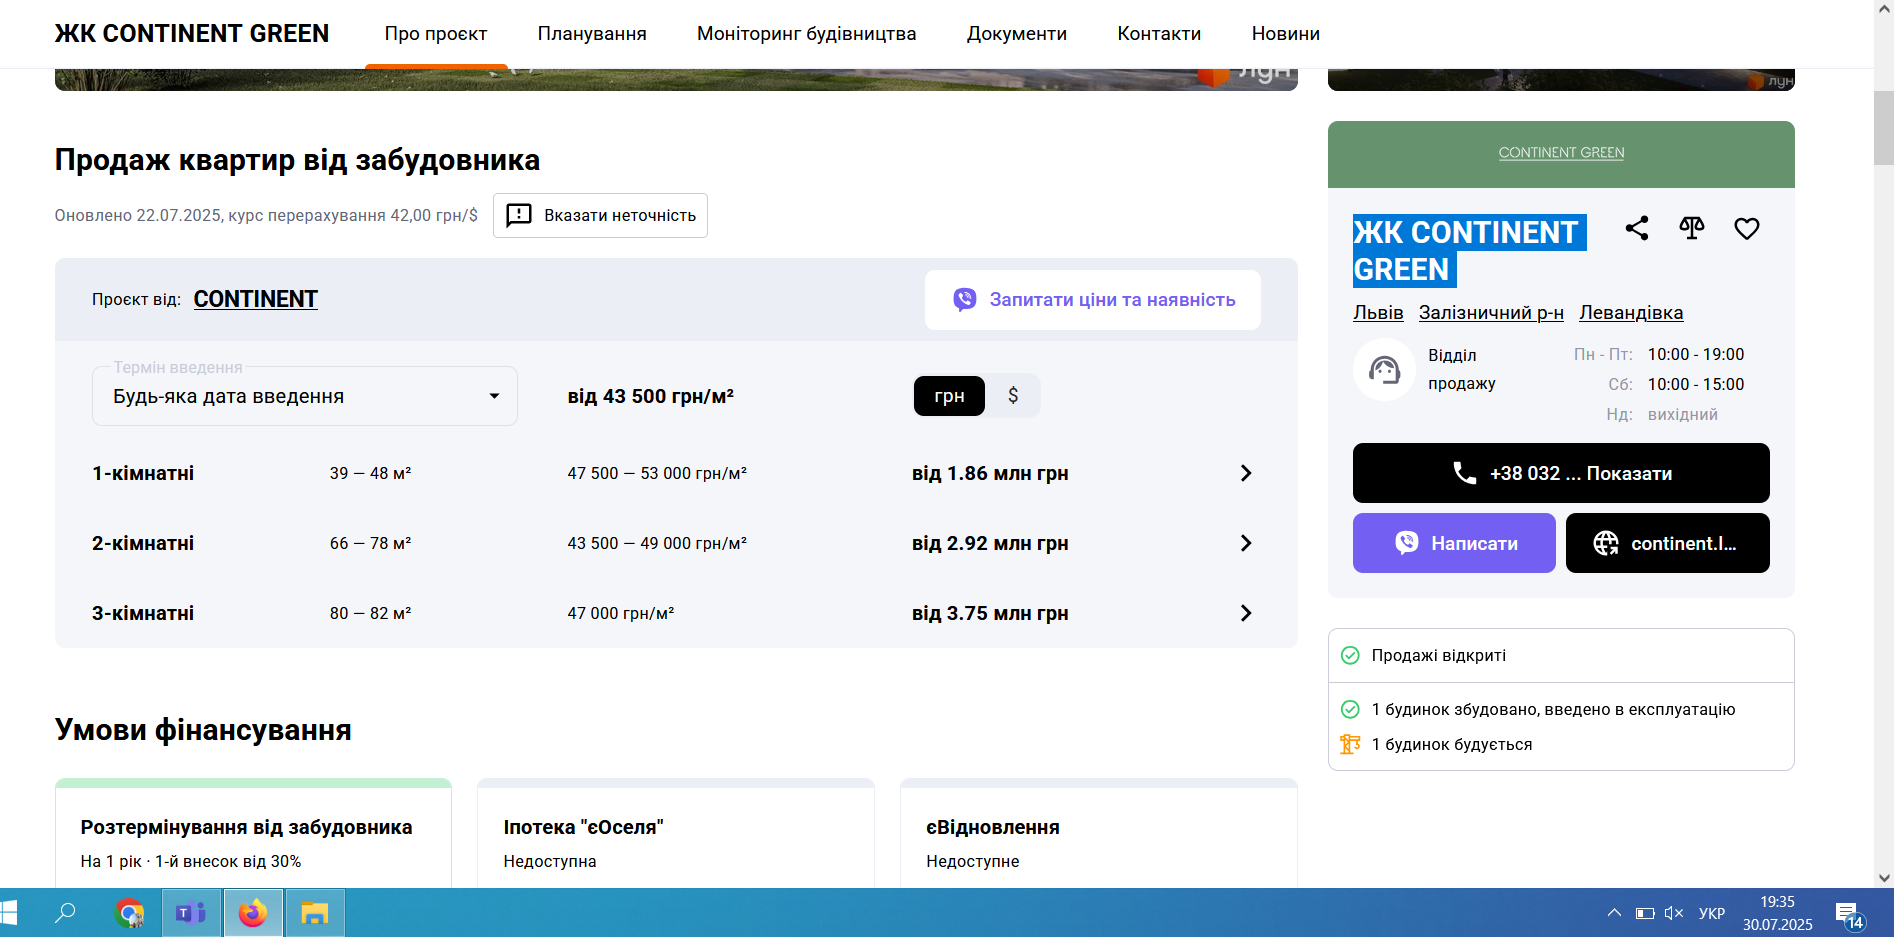Expand 3-кімнатні row arrow
Viewport: 1894px width, 937px height.
pyautogui.click(x=1246, y=613)
